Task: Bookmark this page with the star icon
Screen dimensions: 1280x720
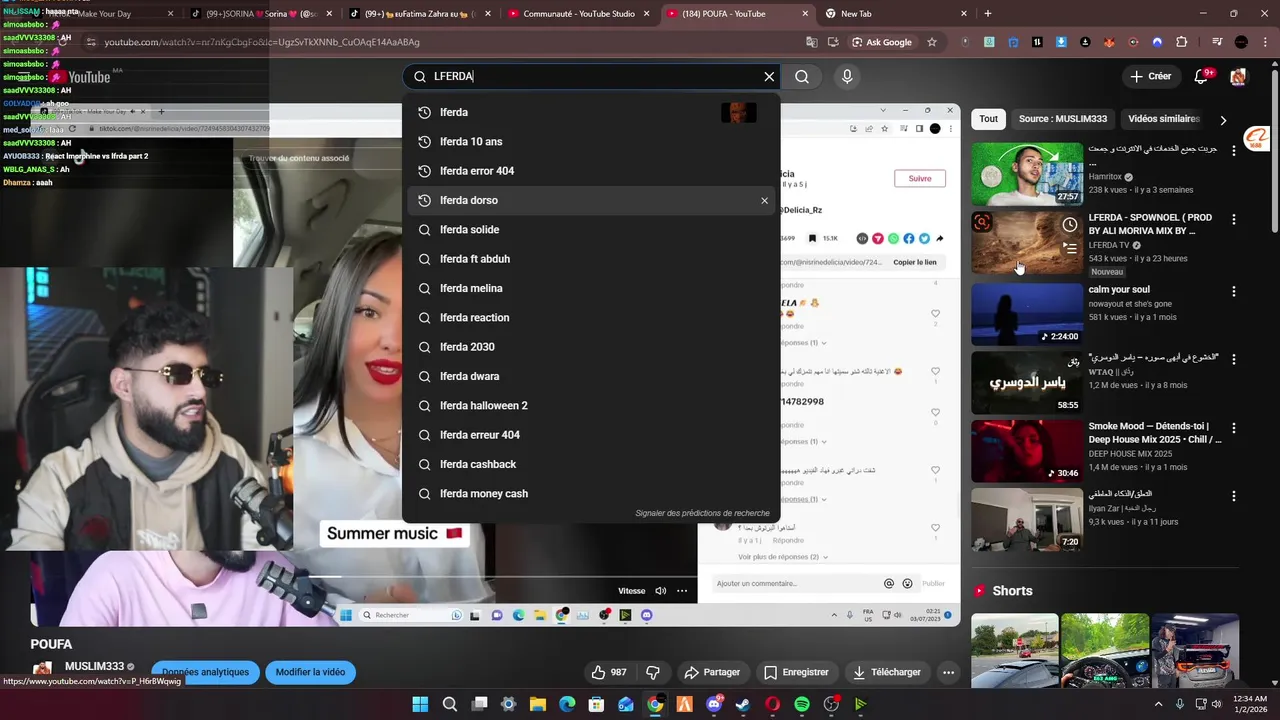Action: [x=932, y=42]
